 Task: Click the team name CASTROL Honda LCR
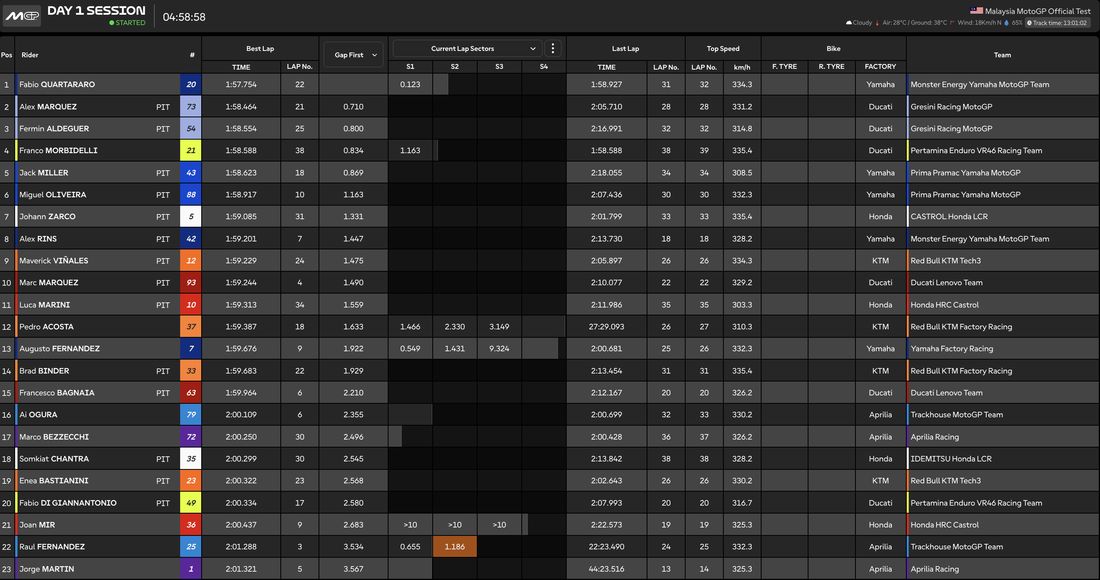(x=949, y=216)
